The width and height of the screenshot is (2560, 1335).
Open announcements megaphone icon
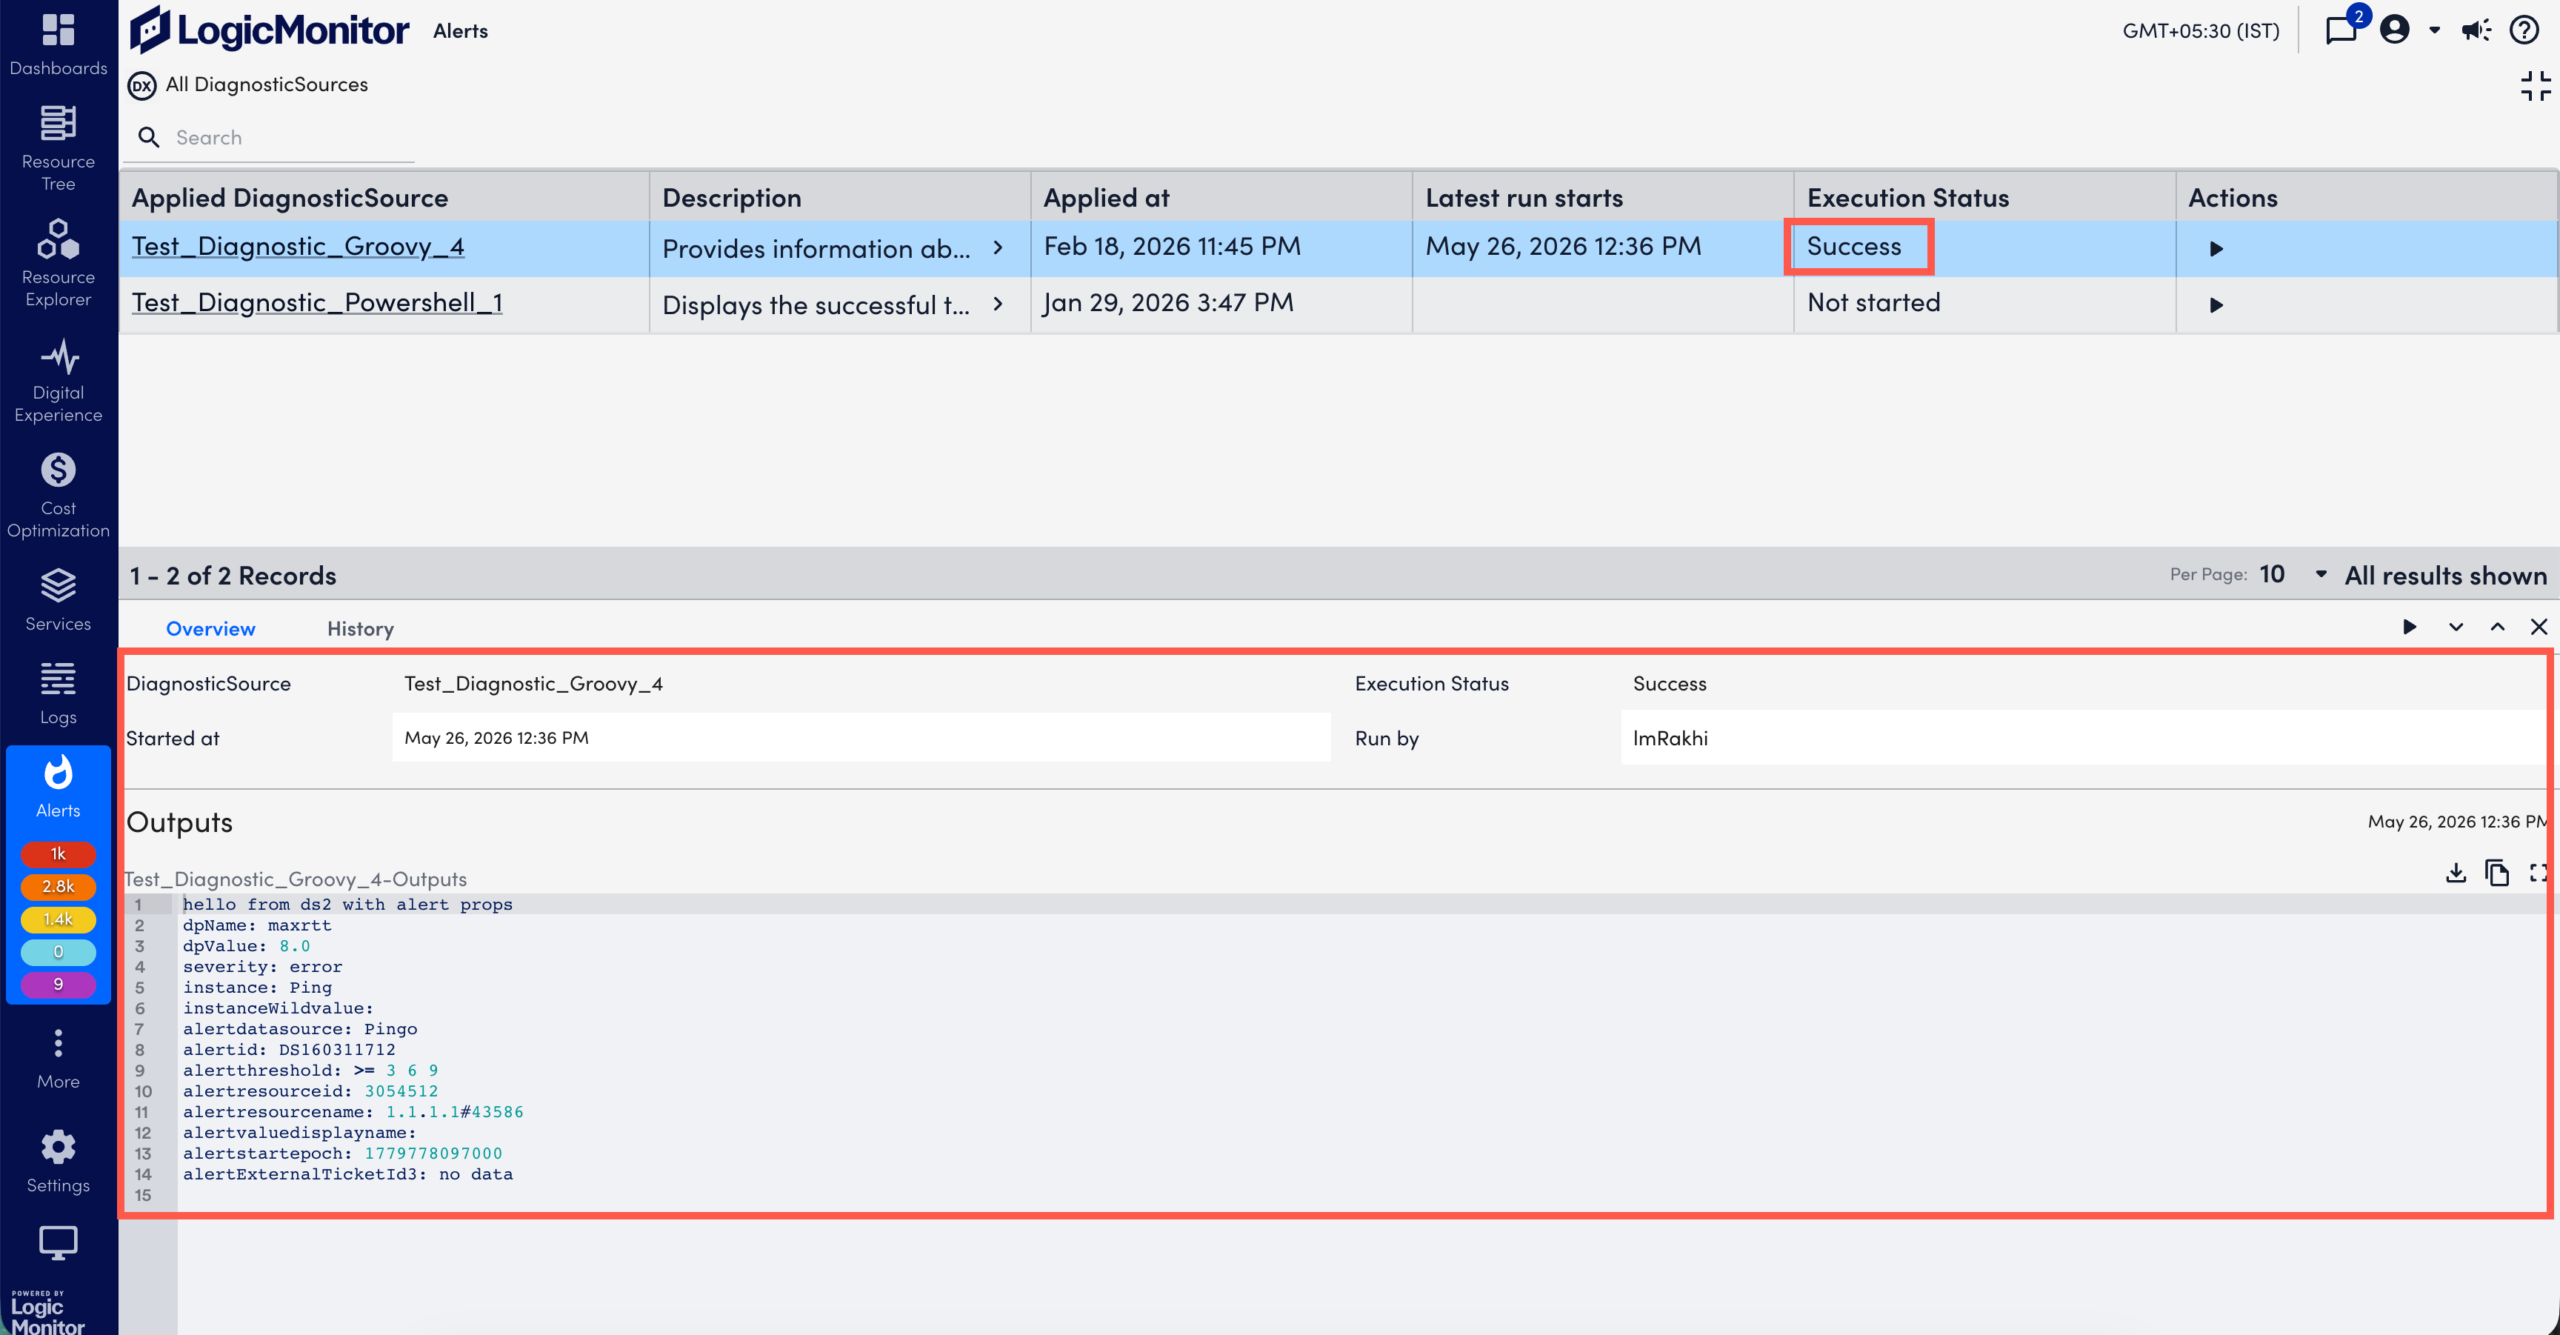pyautogui.click(x=2477, y=30)
